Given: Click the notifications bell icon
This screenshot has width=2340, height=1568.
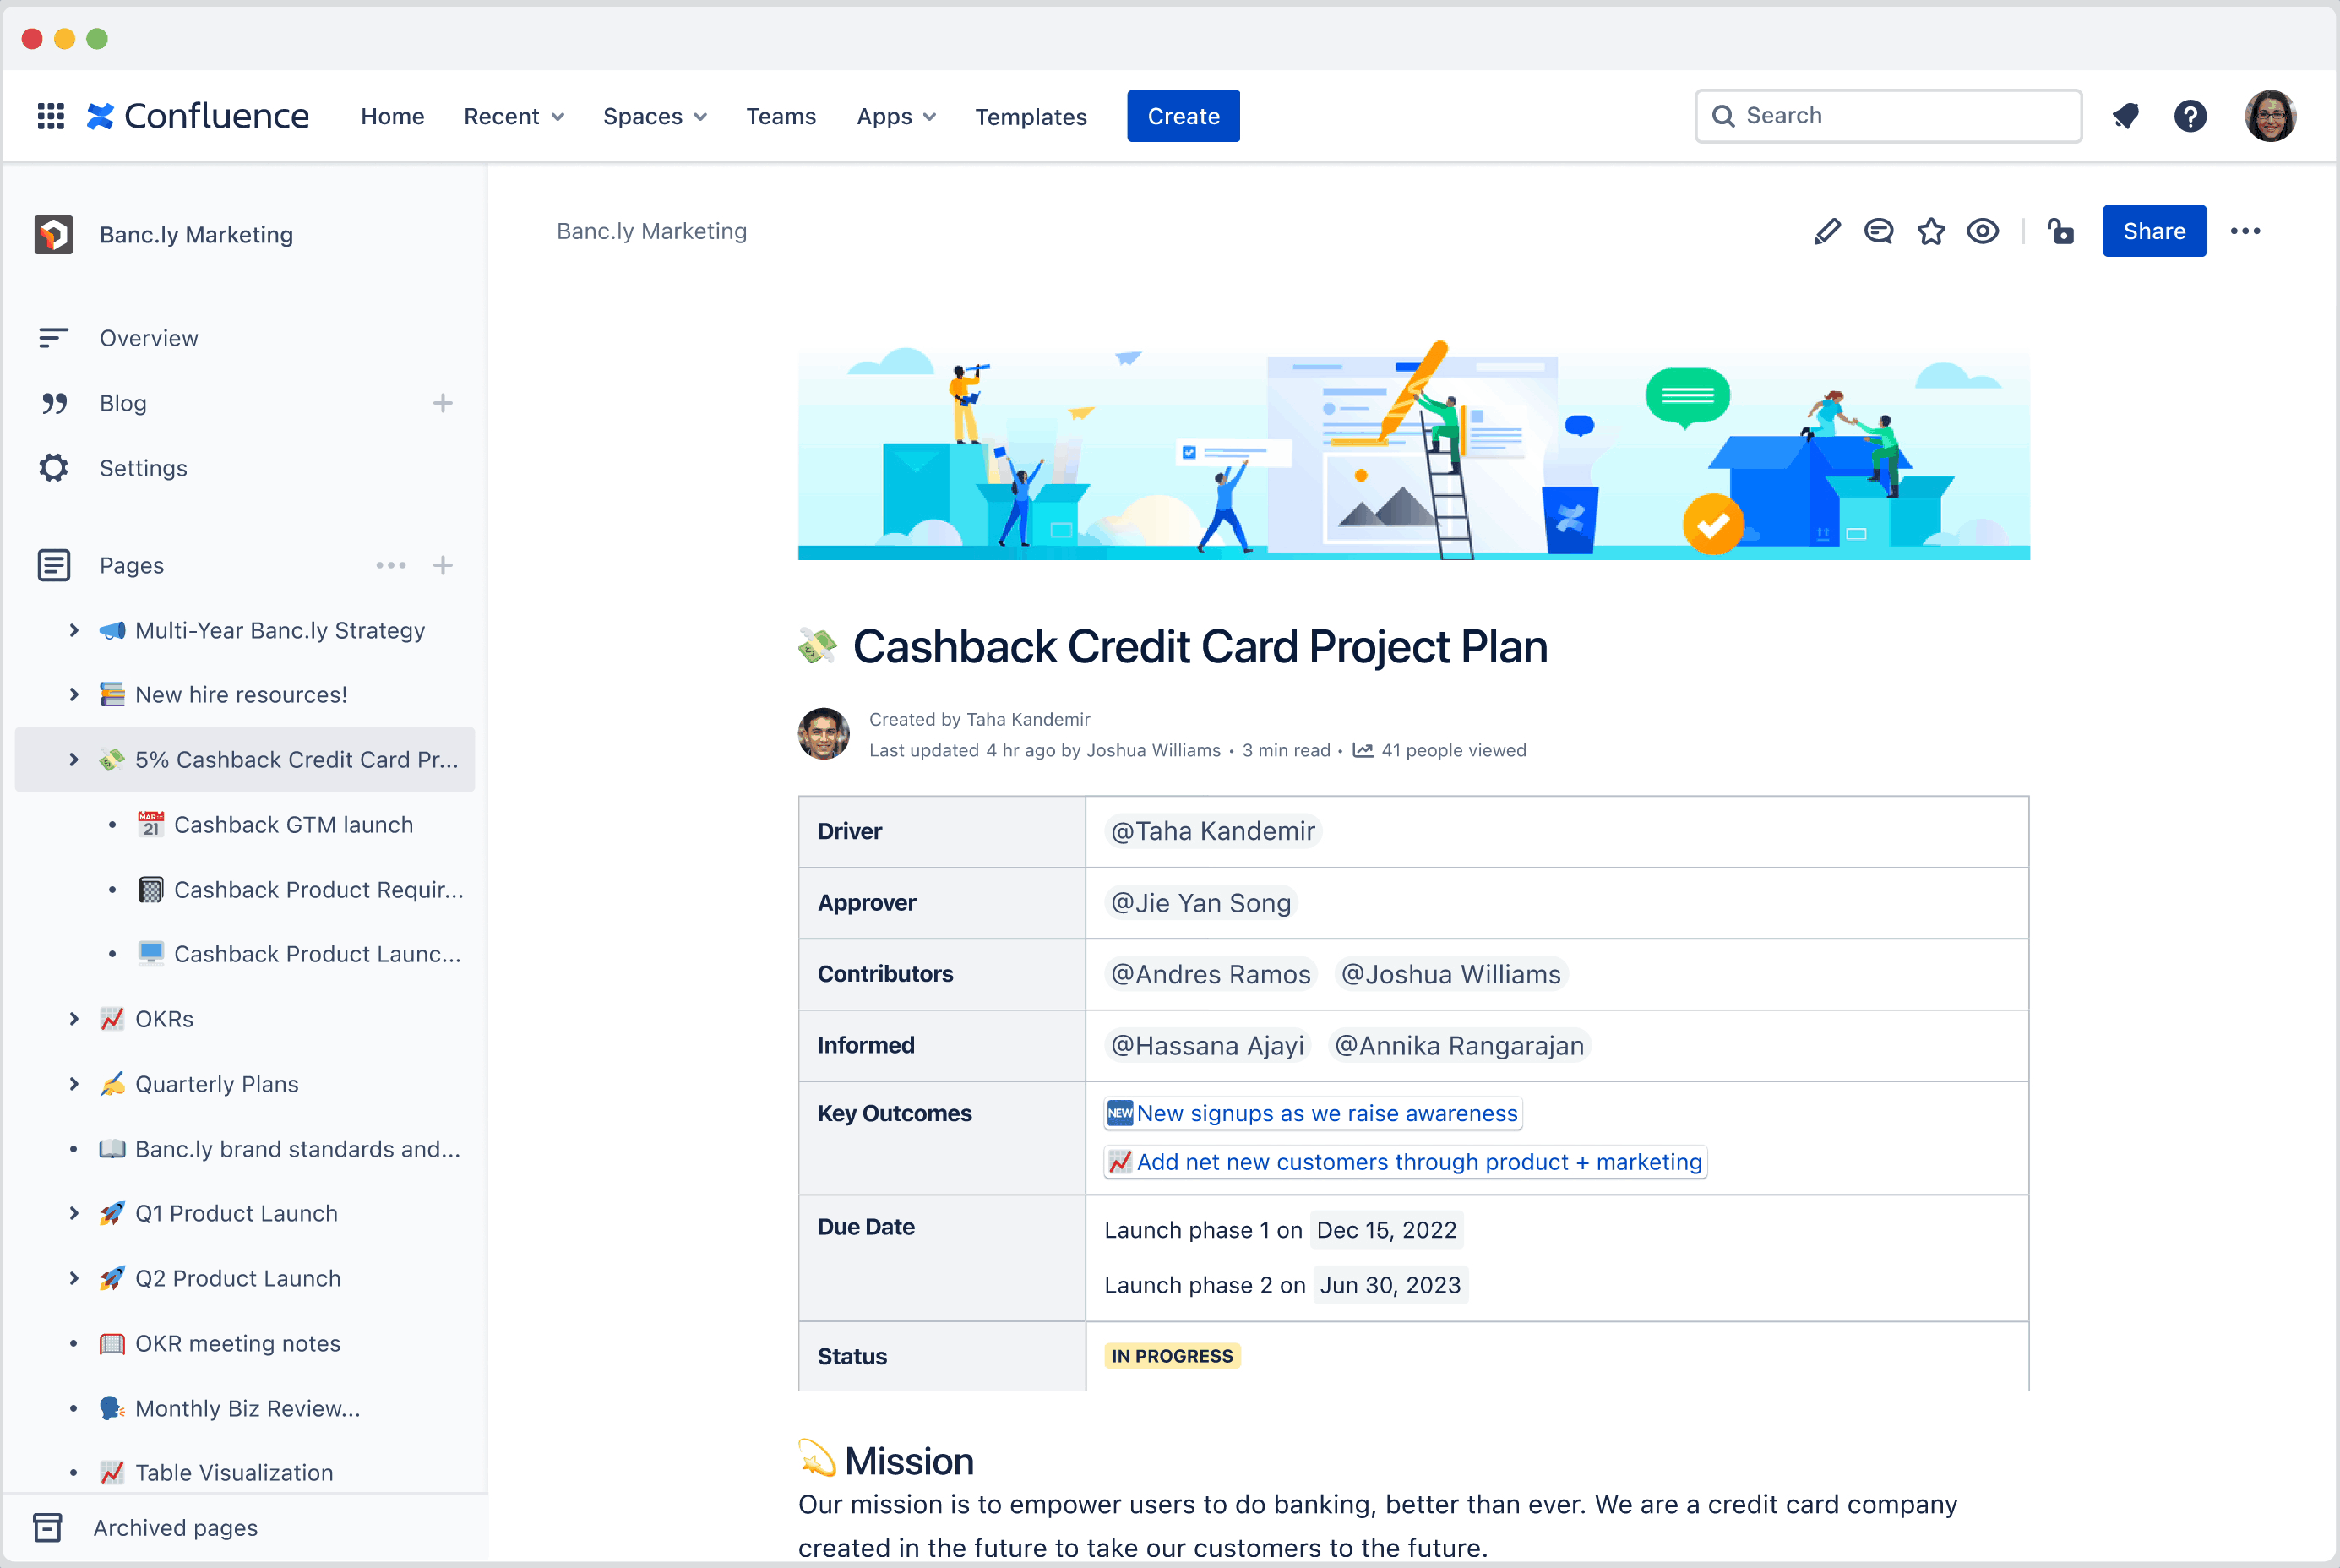Looking at the screenshot, I should tap(2125, 116).
